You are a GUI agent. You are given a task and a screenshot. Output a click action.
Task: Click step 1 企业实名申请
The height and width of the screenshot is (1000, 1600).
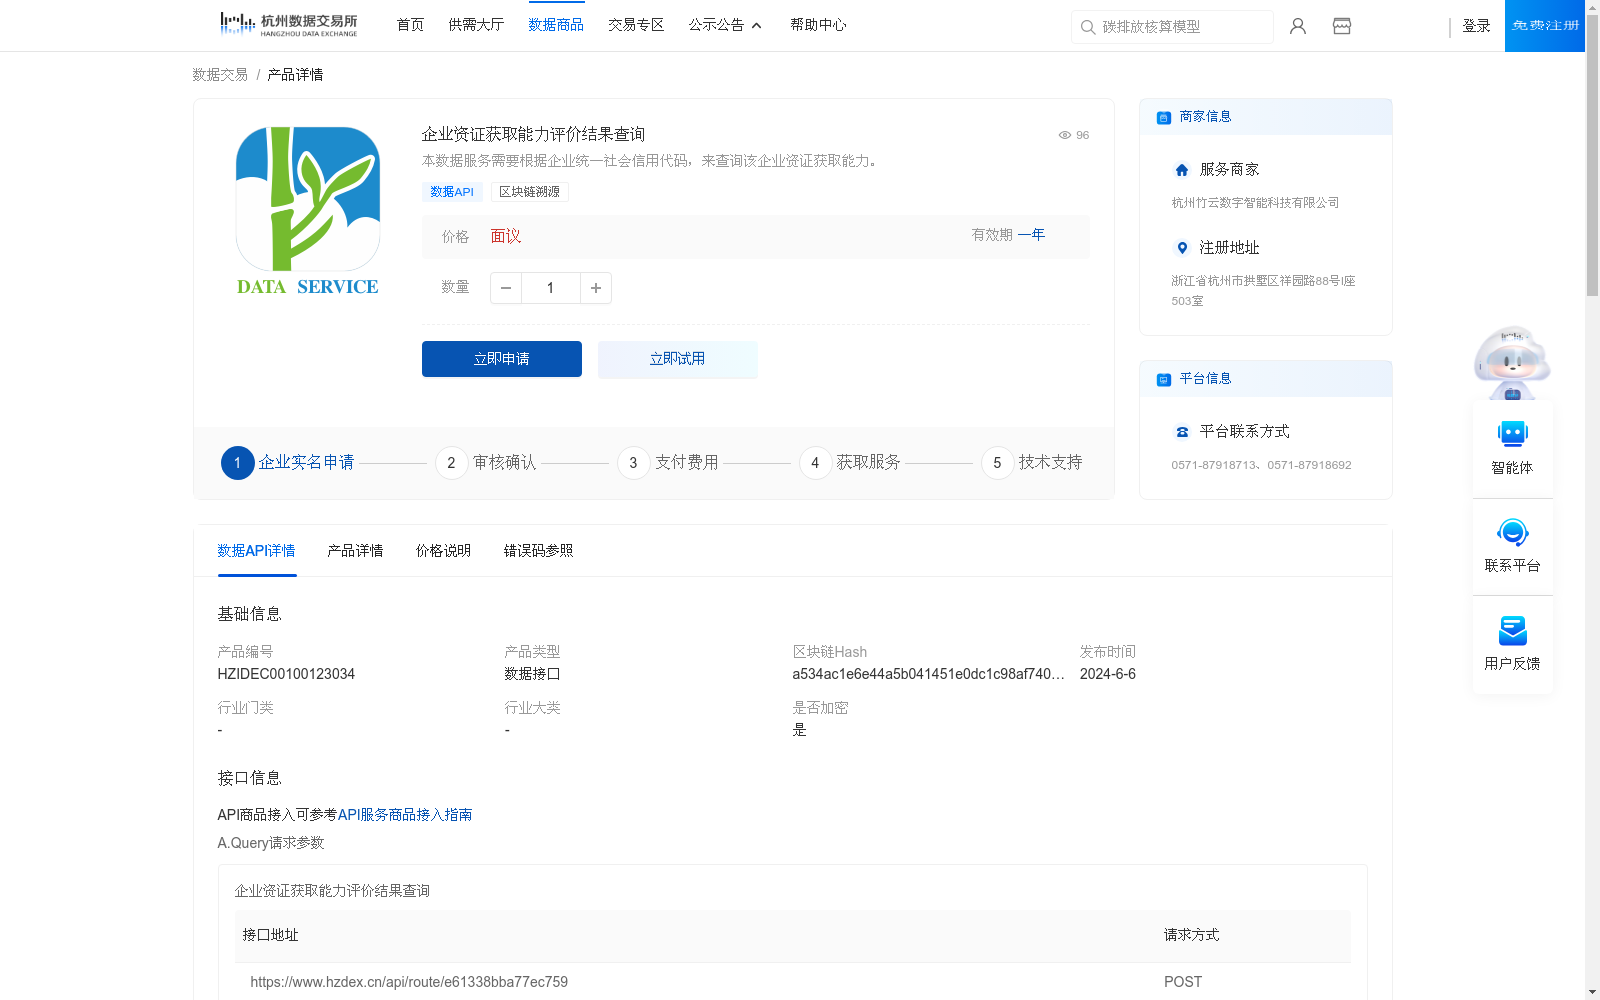(288, 463)
